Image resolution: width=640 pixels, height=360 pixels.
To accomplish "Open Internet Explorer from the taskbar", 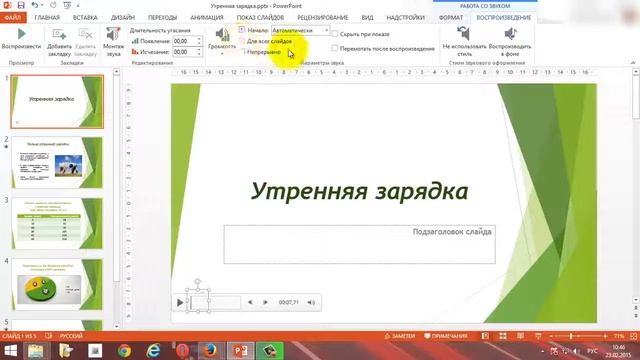I will tap(153, 351).
